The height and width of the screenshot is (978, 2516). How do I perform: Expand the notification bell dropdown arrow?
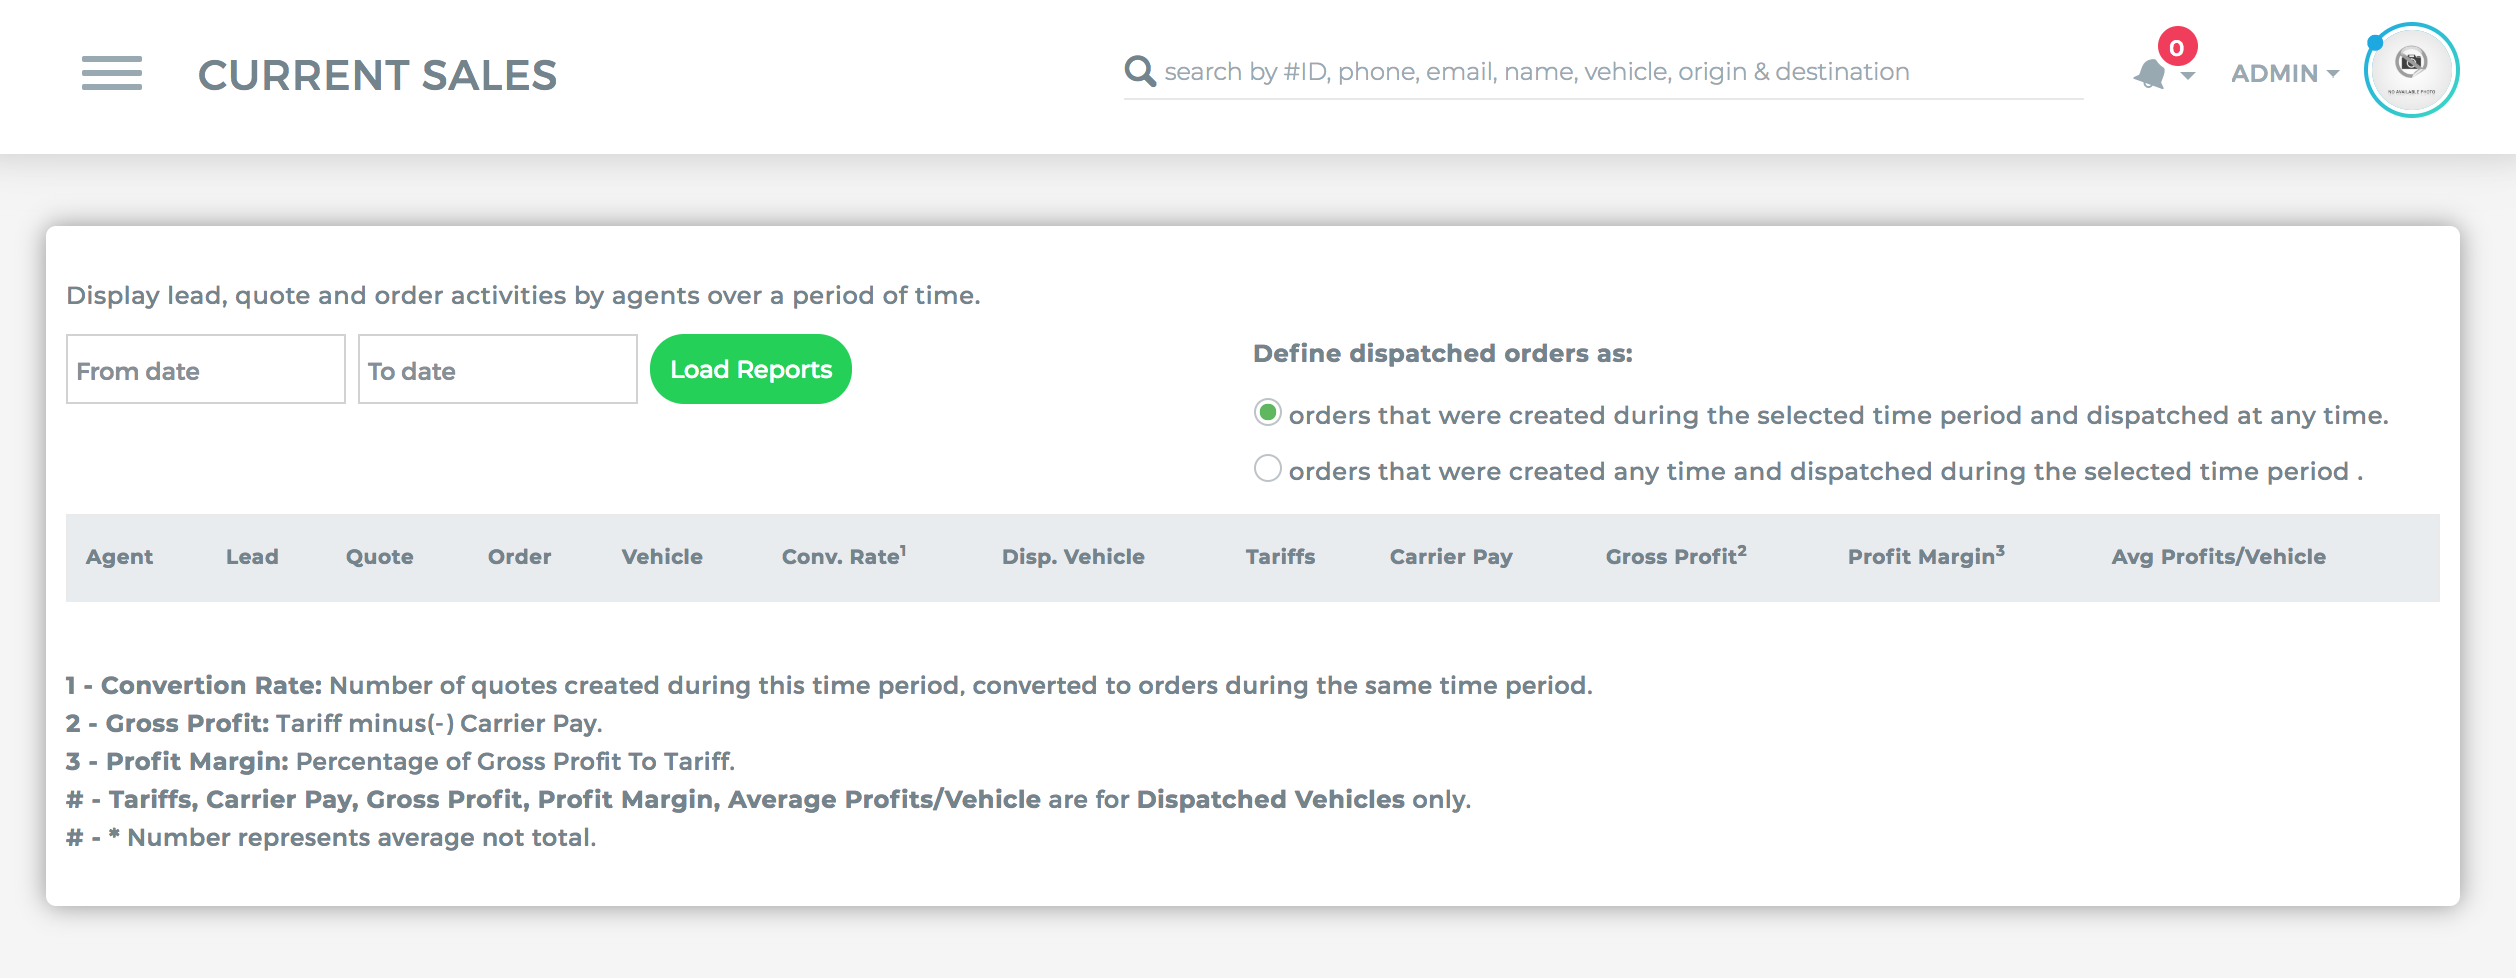(x=2188, y=76)
